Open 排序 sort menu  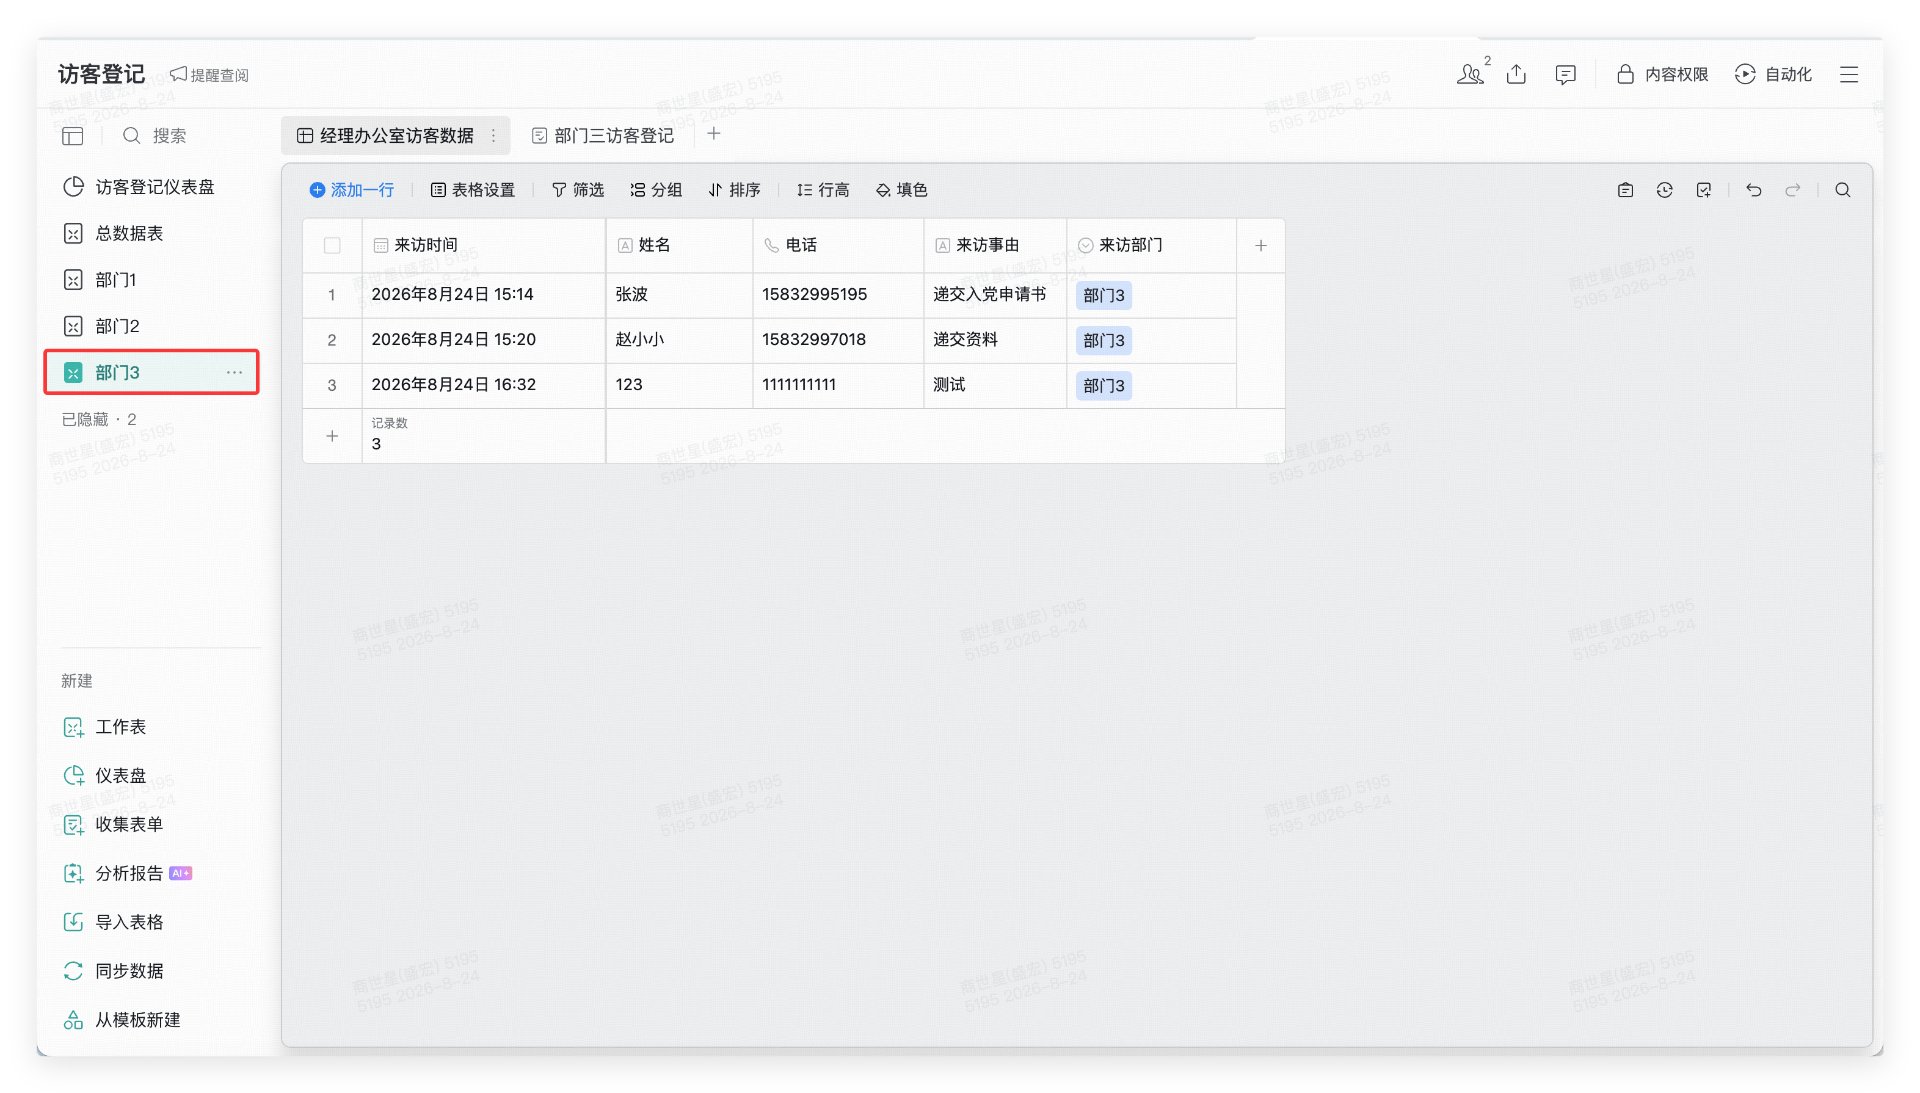tap(734, 190)
